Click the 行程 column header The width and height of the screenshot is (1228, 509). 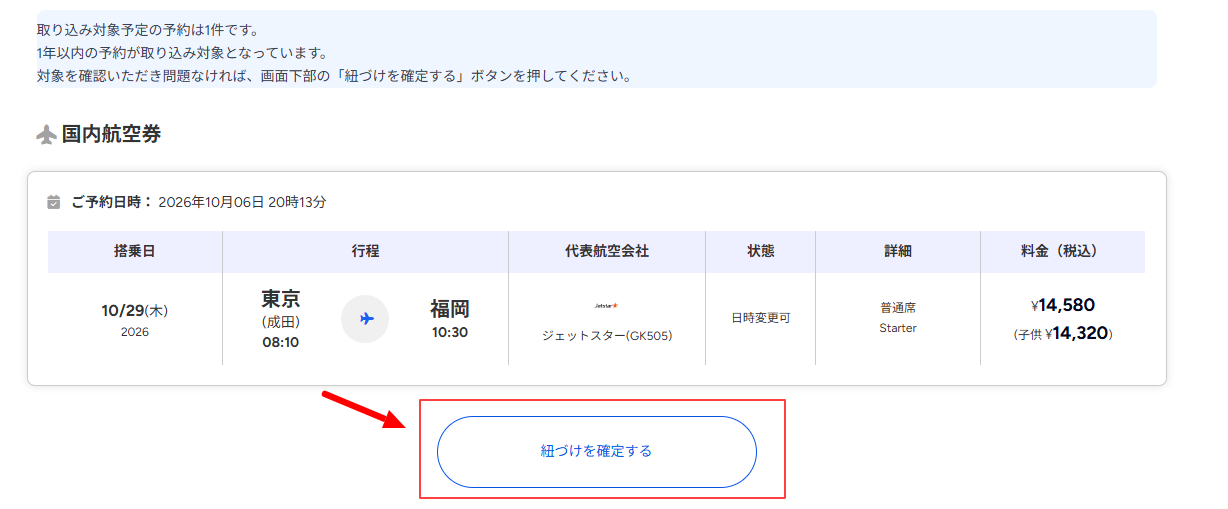click(365, 252)
